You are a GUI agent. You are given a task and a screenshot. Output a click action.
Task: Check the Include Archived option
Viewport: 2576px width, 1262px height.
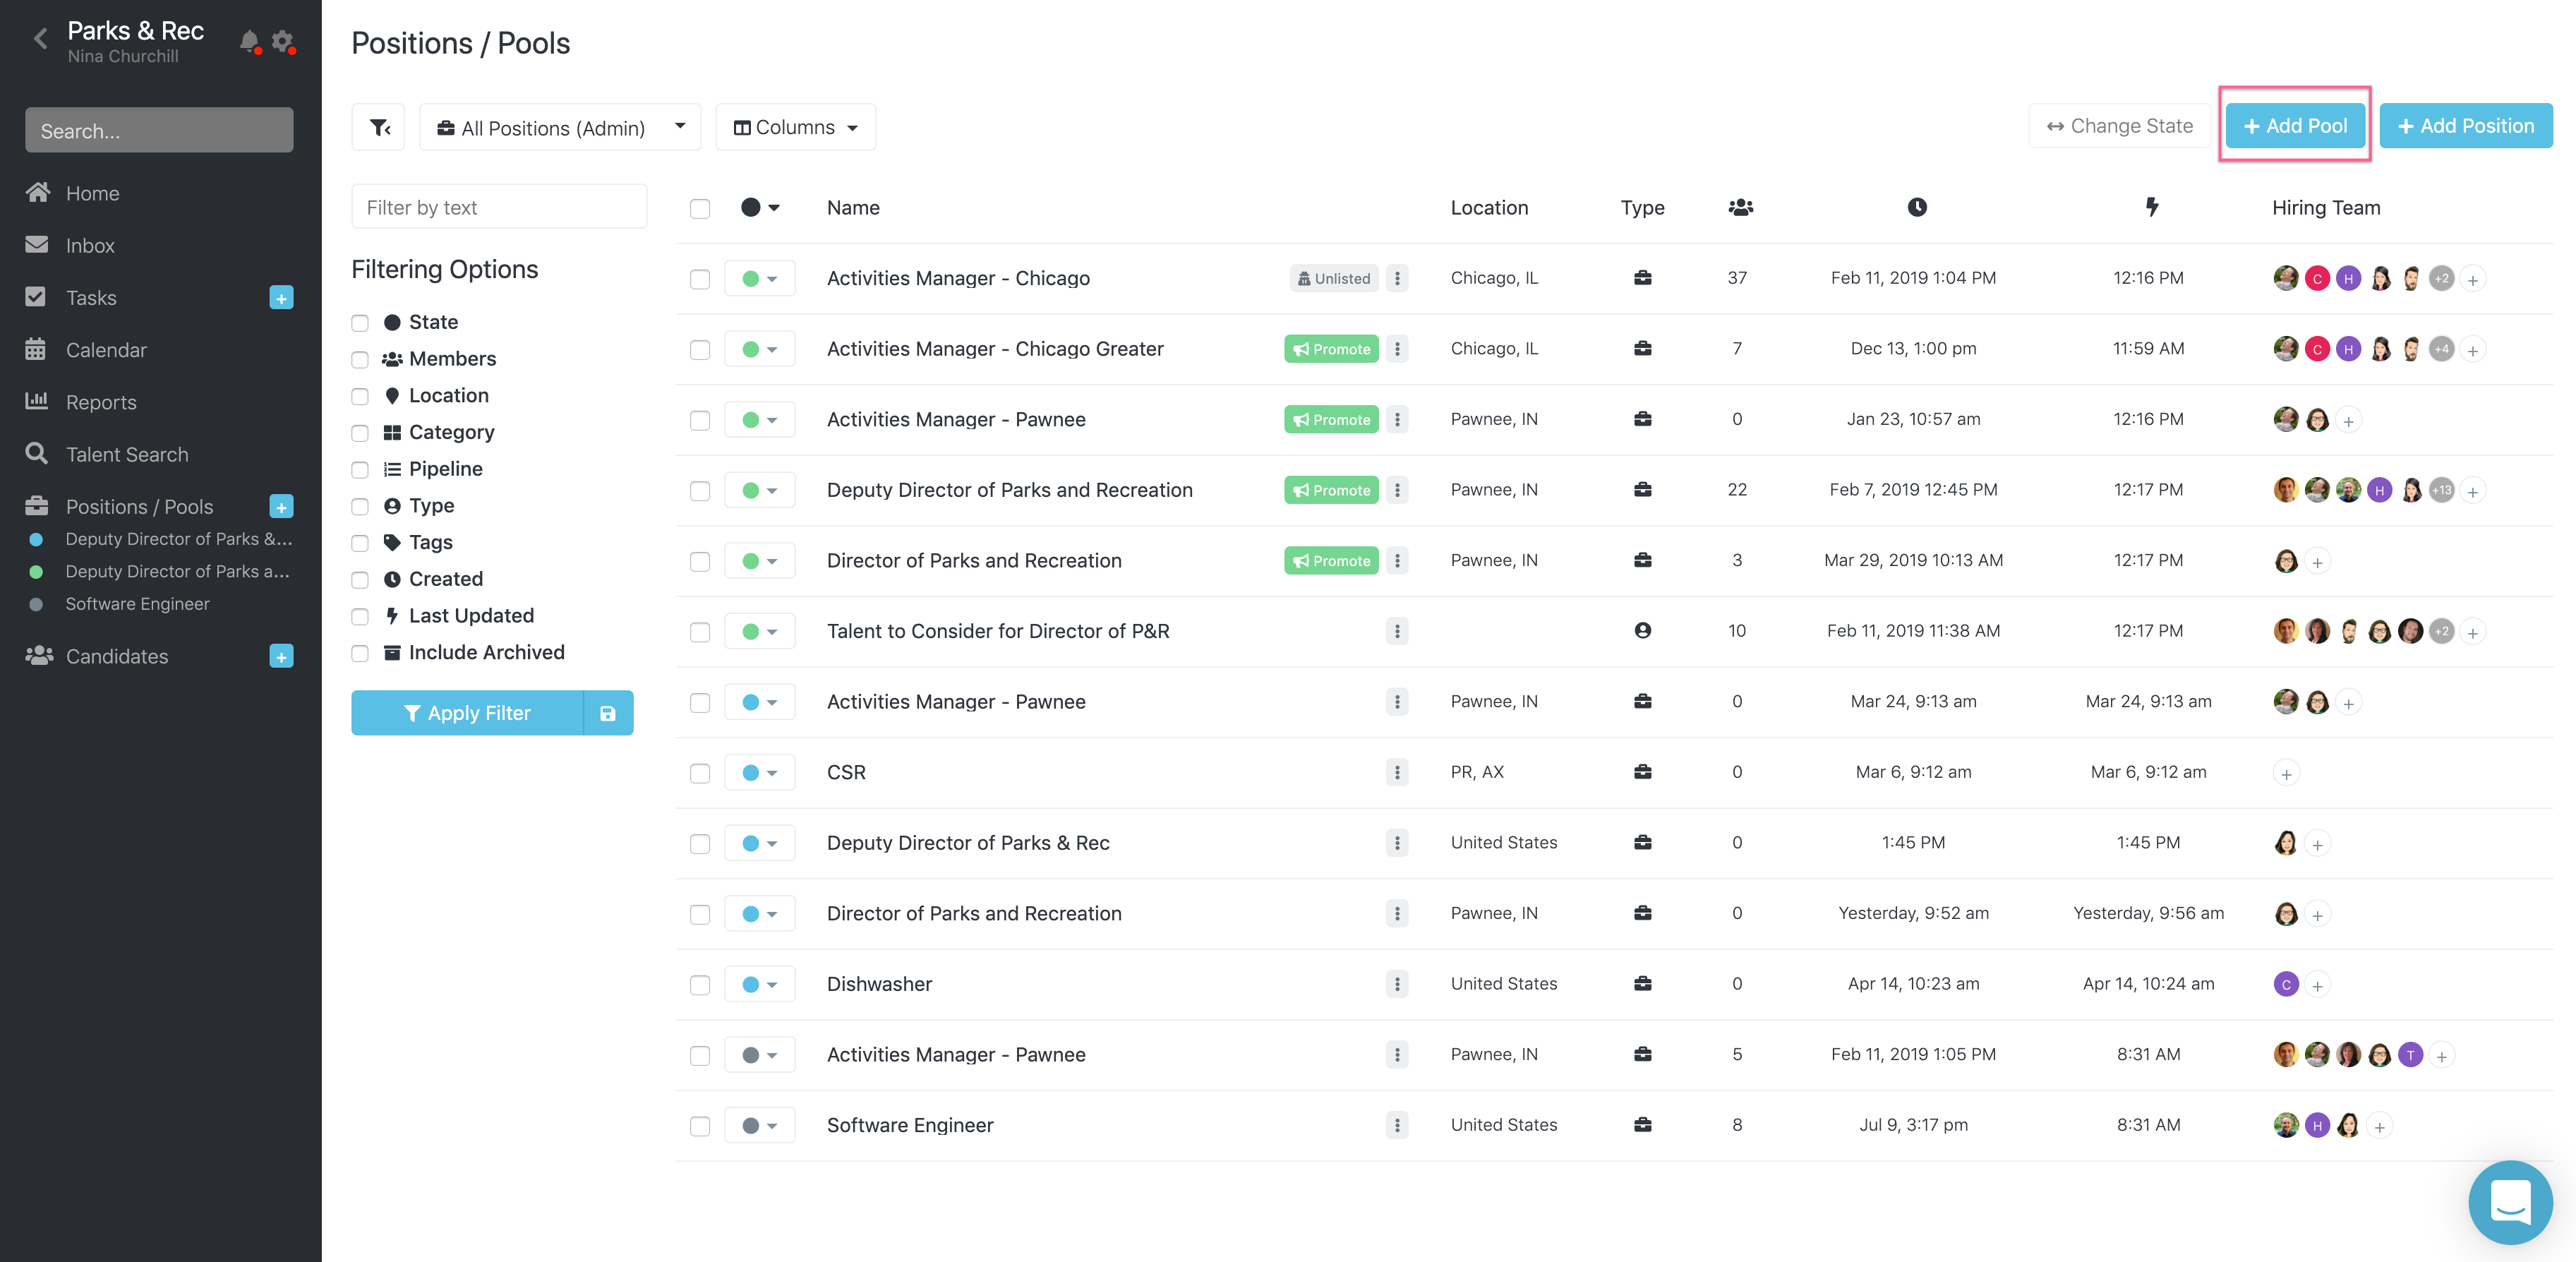point(360,653)
